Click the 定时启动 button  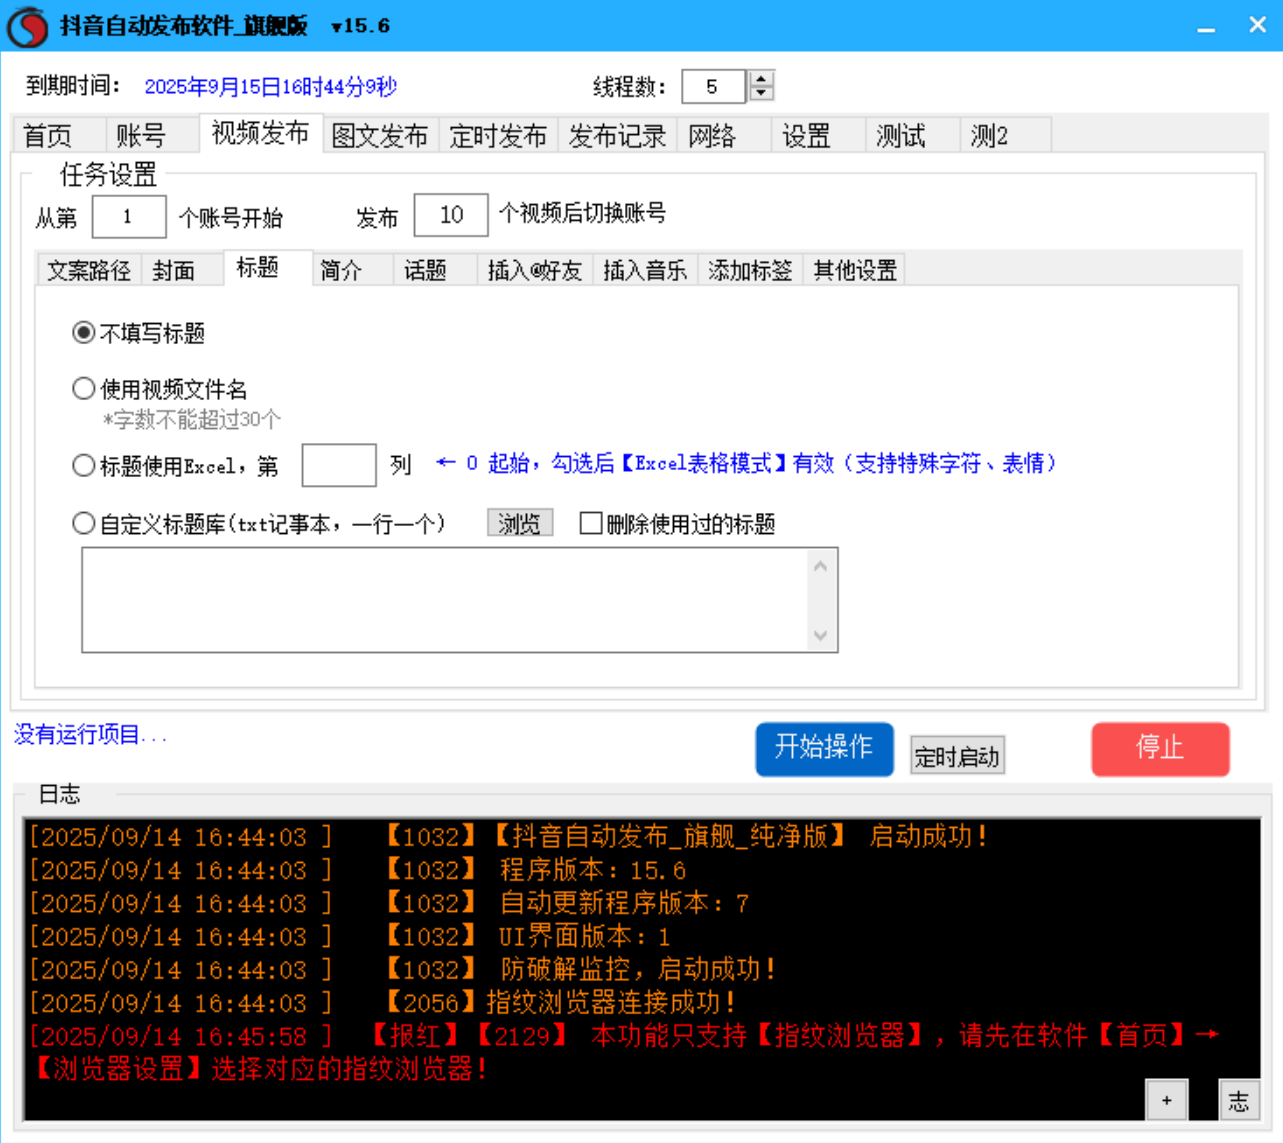point(956,755)
